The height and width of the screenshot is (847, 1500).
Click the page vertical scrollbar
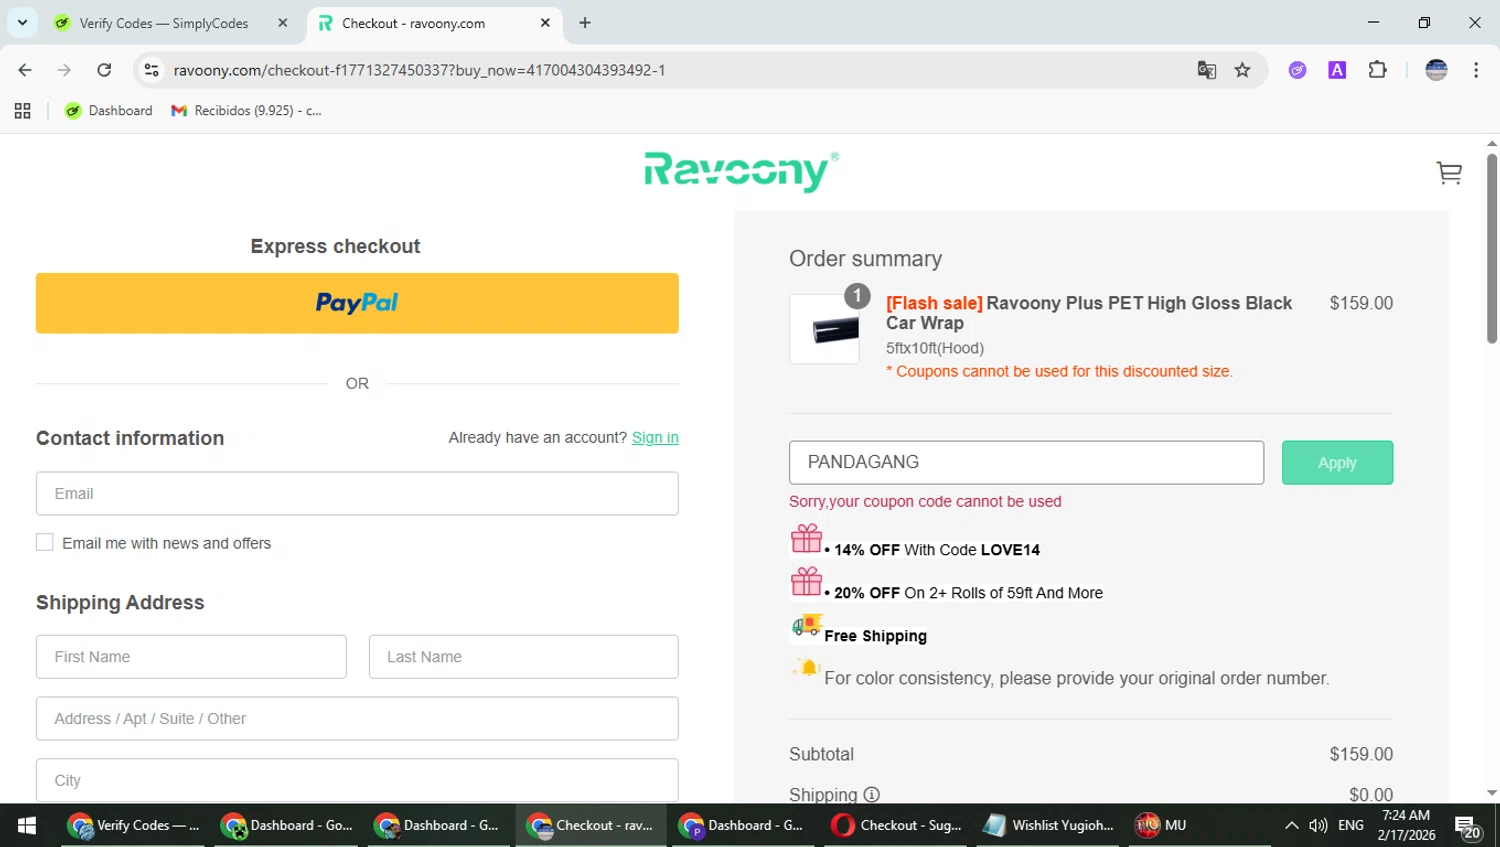click(1492, 249)
